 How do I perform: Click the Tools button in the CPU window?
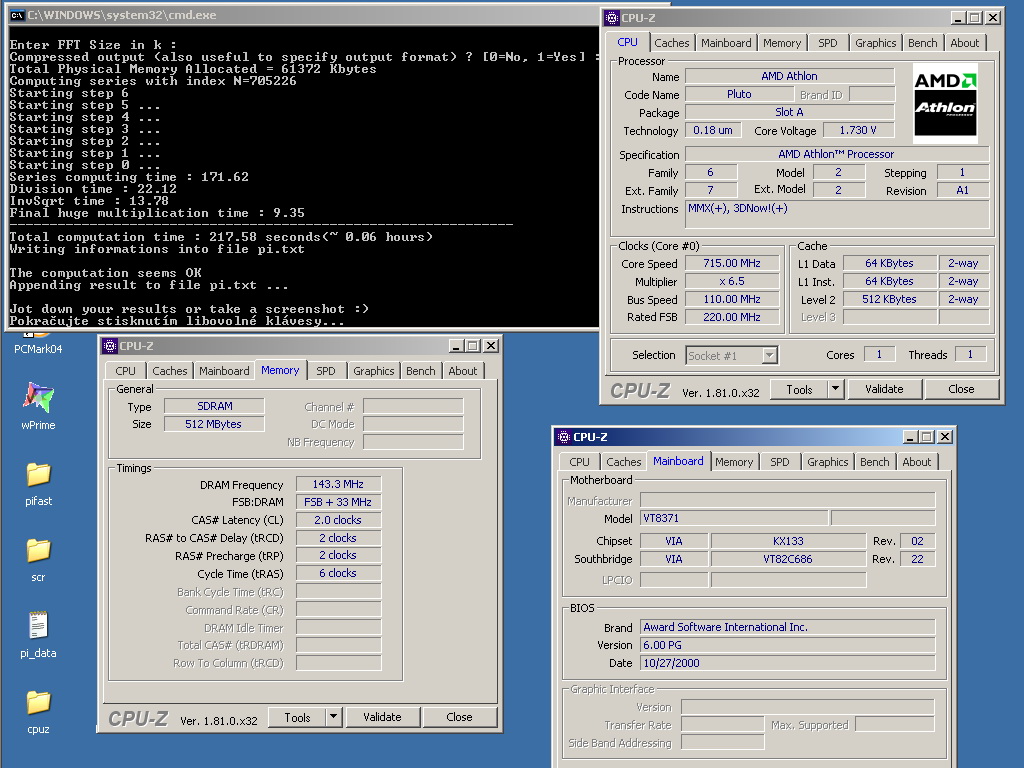[x=799, y=389]
